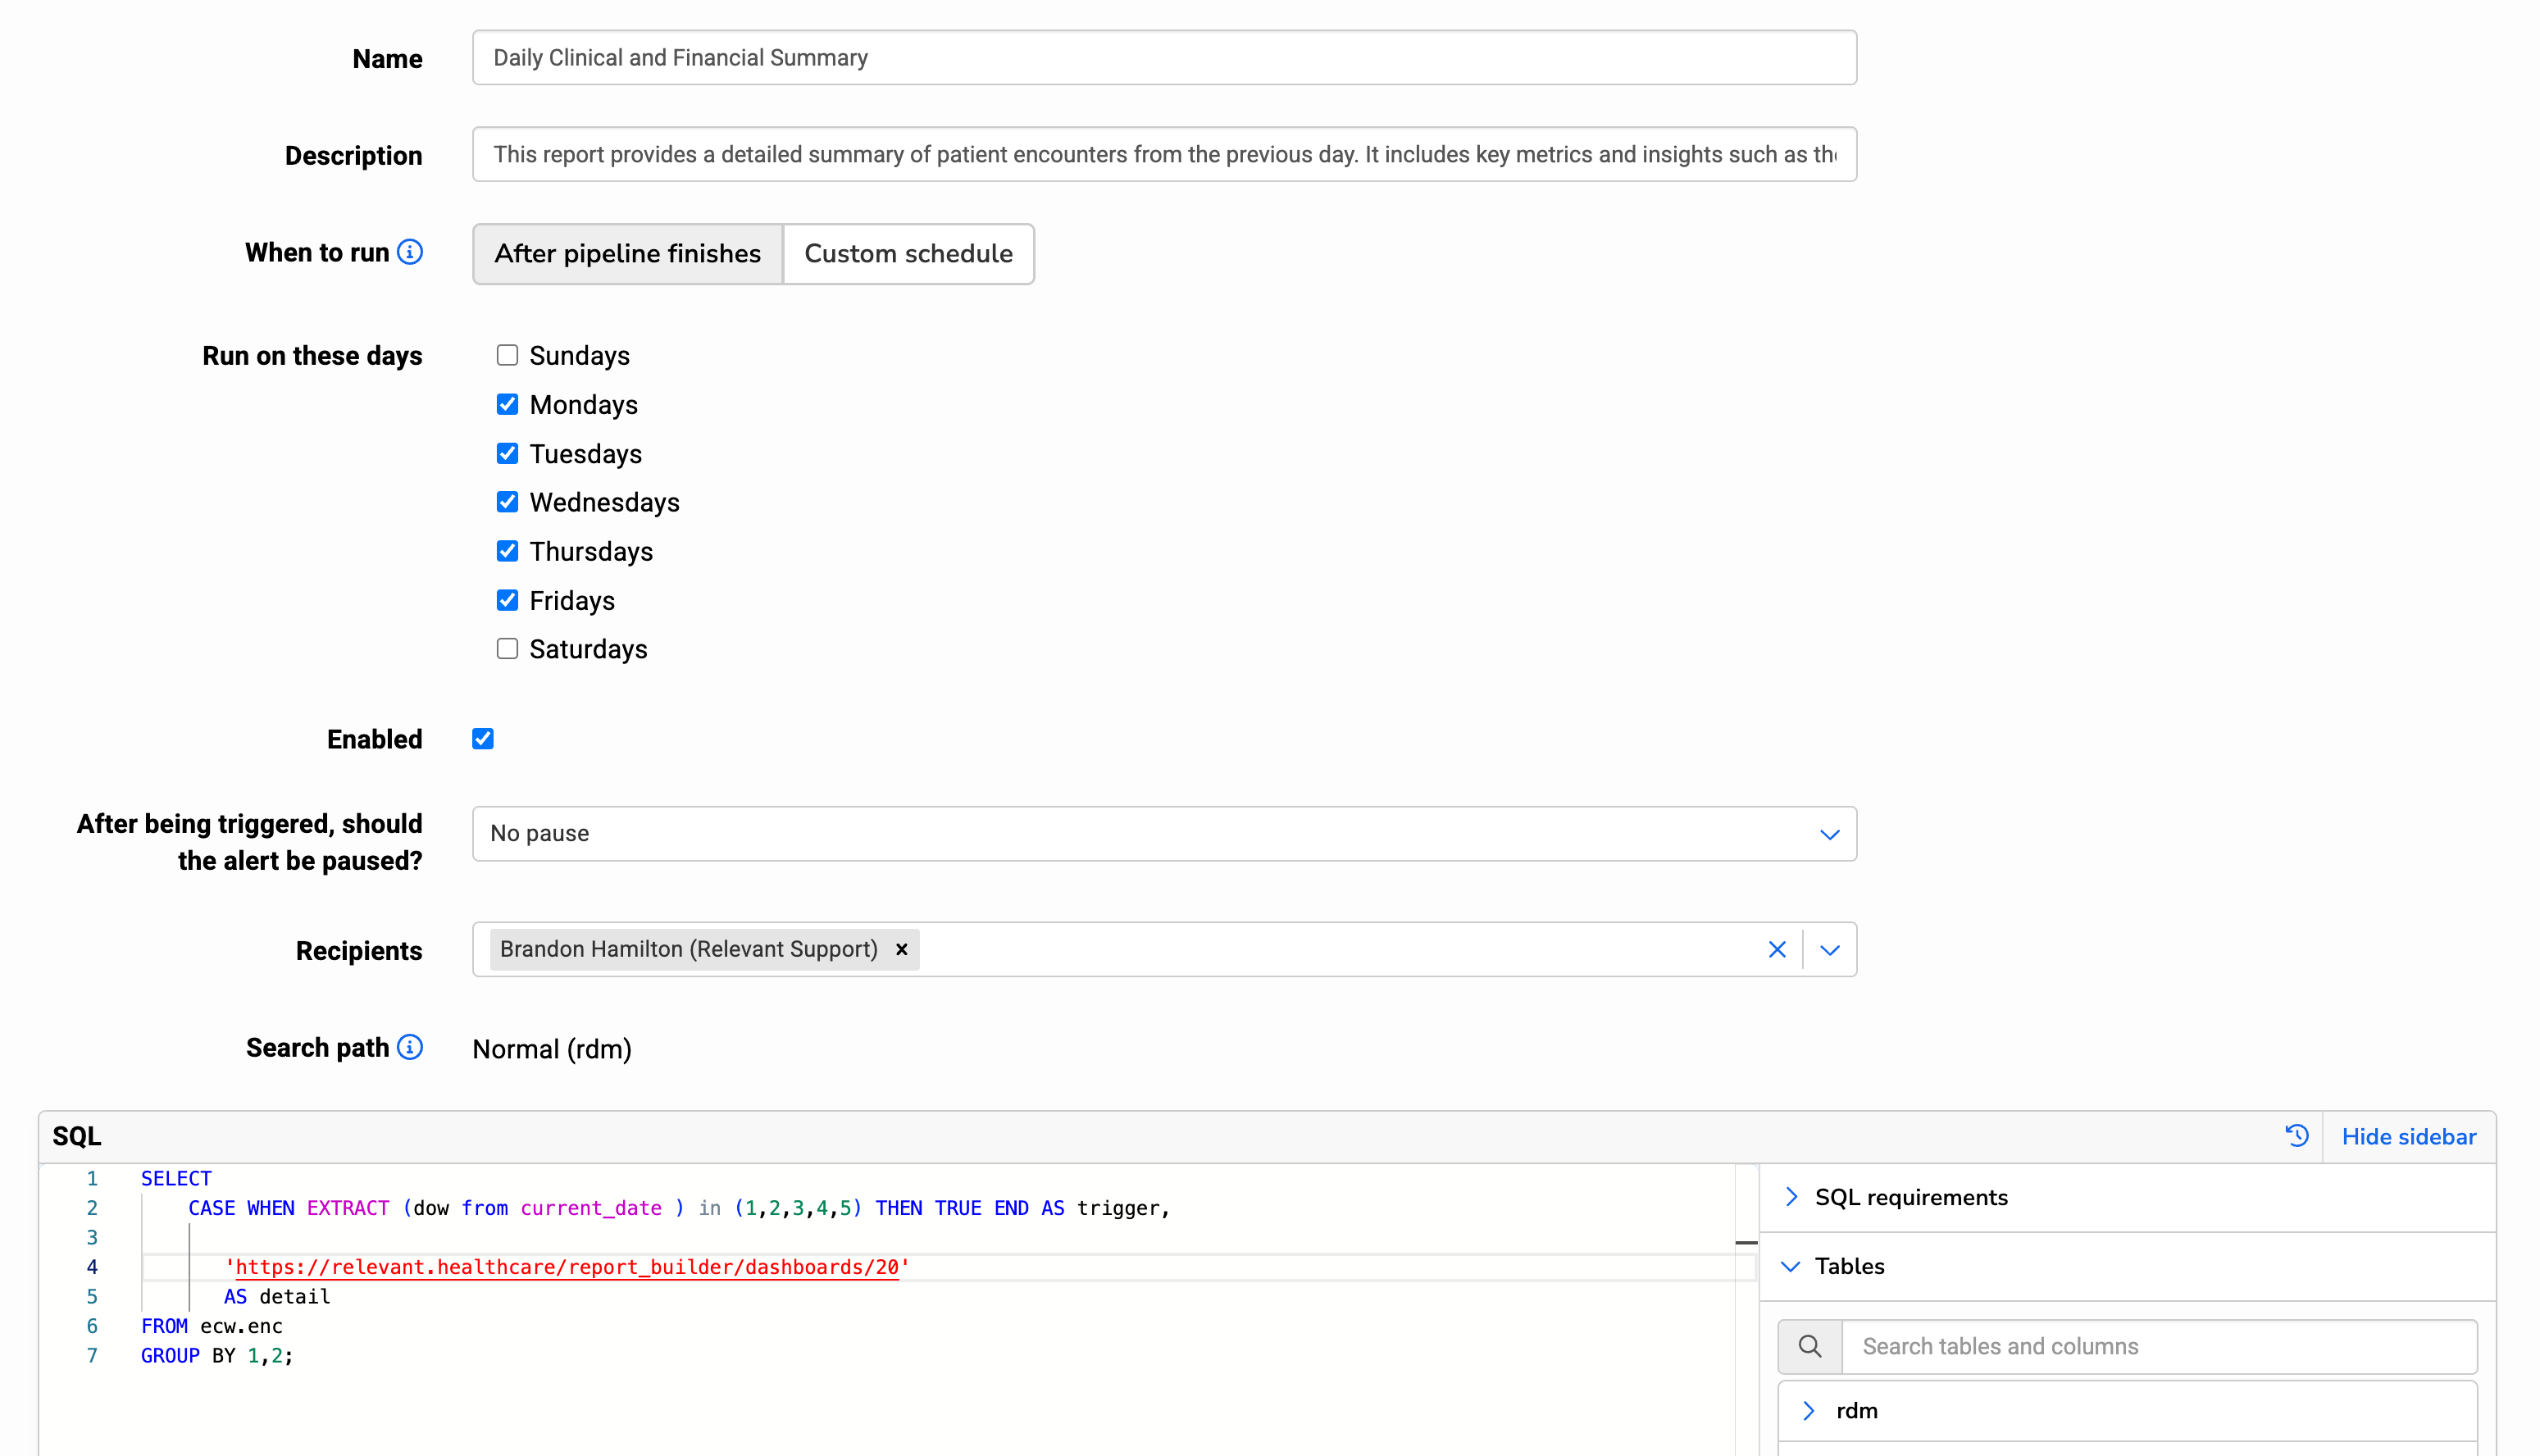The image size is (2540, 1456).
Task: Open the No pause dropdown
Action: (x=1164, y=834)
